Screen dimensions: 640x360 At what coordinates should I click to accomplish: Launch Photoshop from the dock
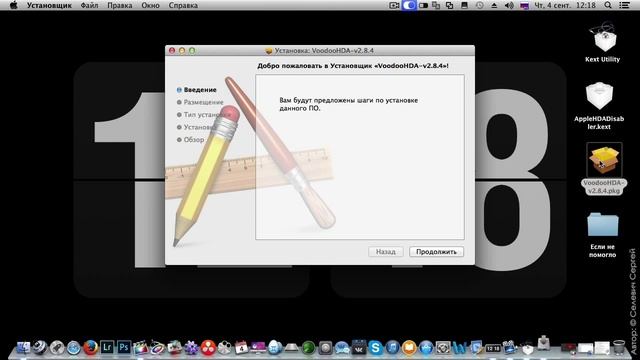click(x=124, y=347)
